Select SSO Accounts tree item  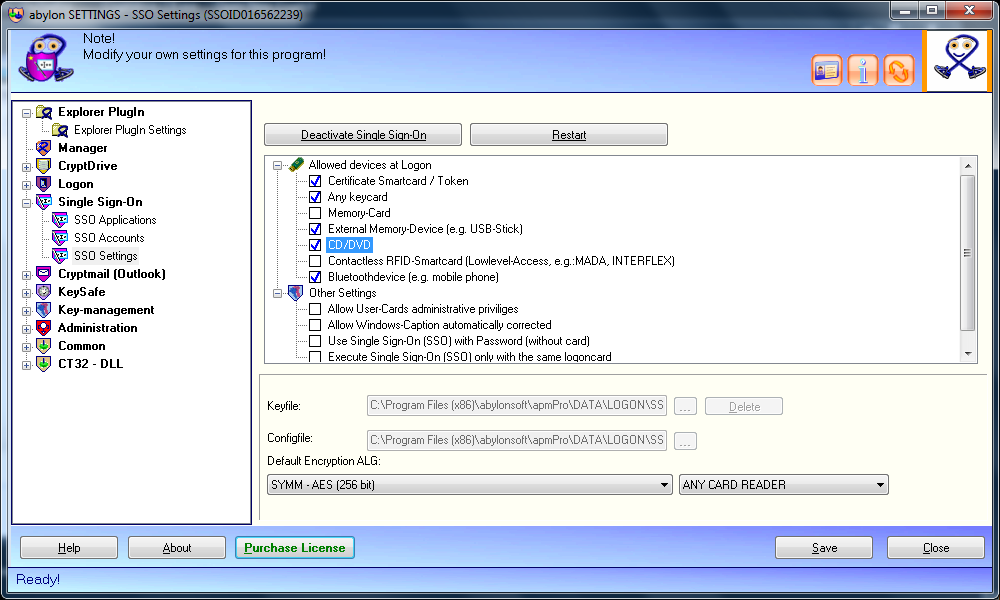pyautogui.click(x=109, y=238)
